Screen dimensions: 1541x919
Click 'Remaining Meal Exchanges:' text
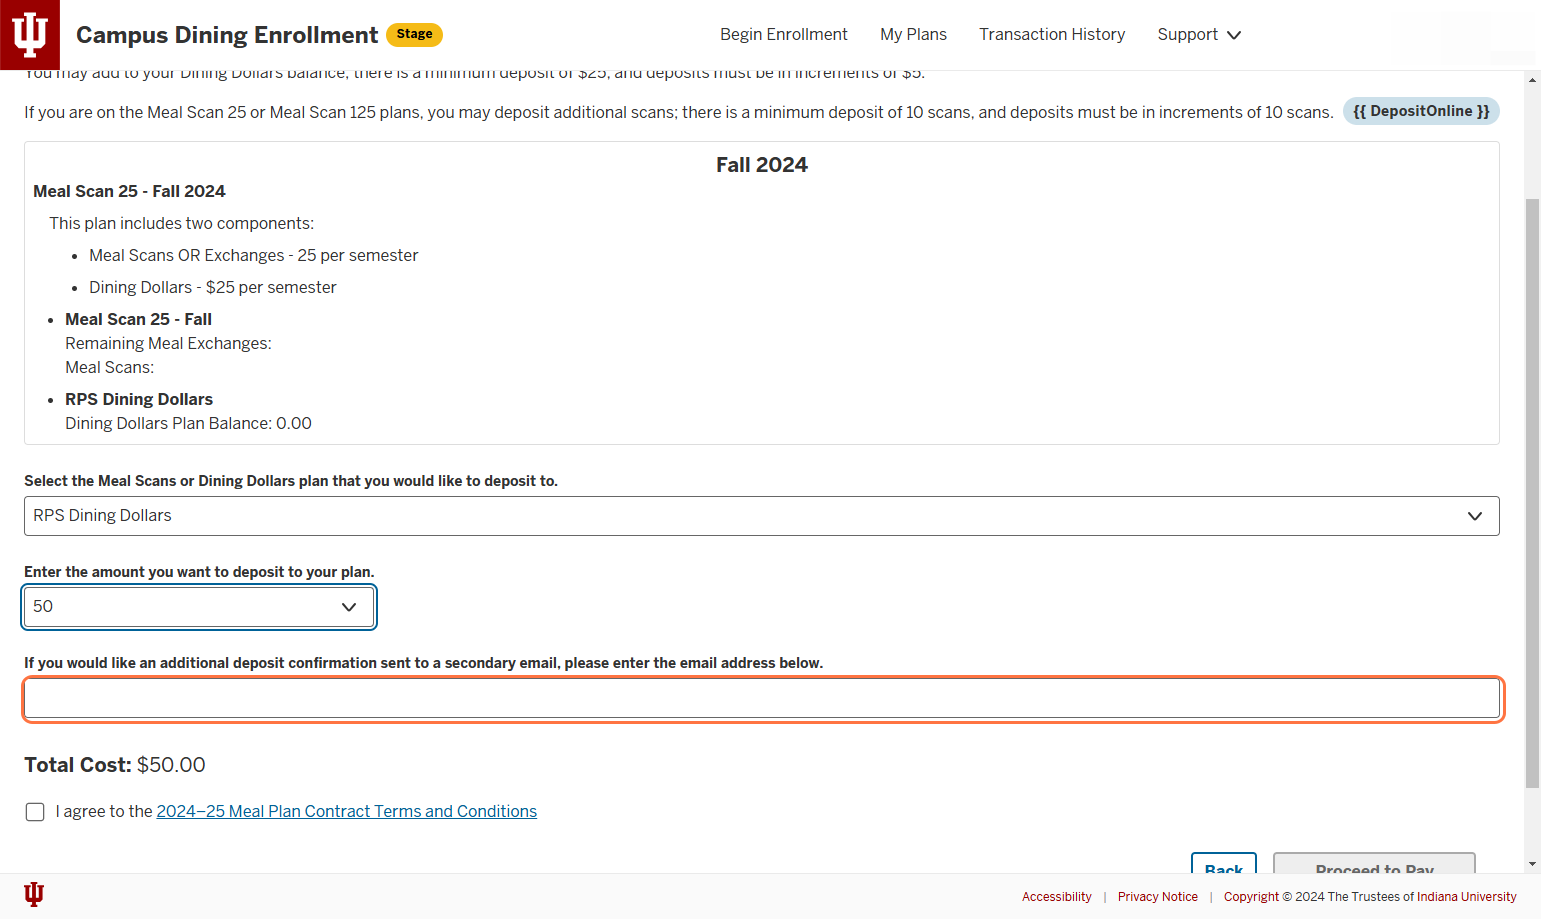168,344
